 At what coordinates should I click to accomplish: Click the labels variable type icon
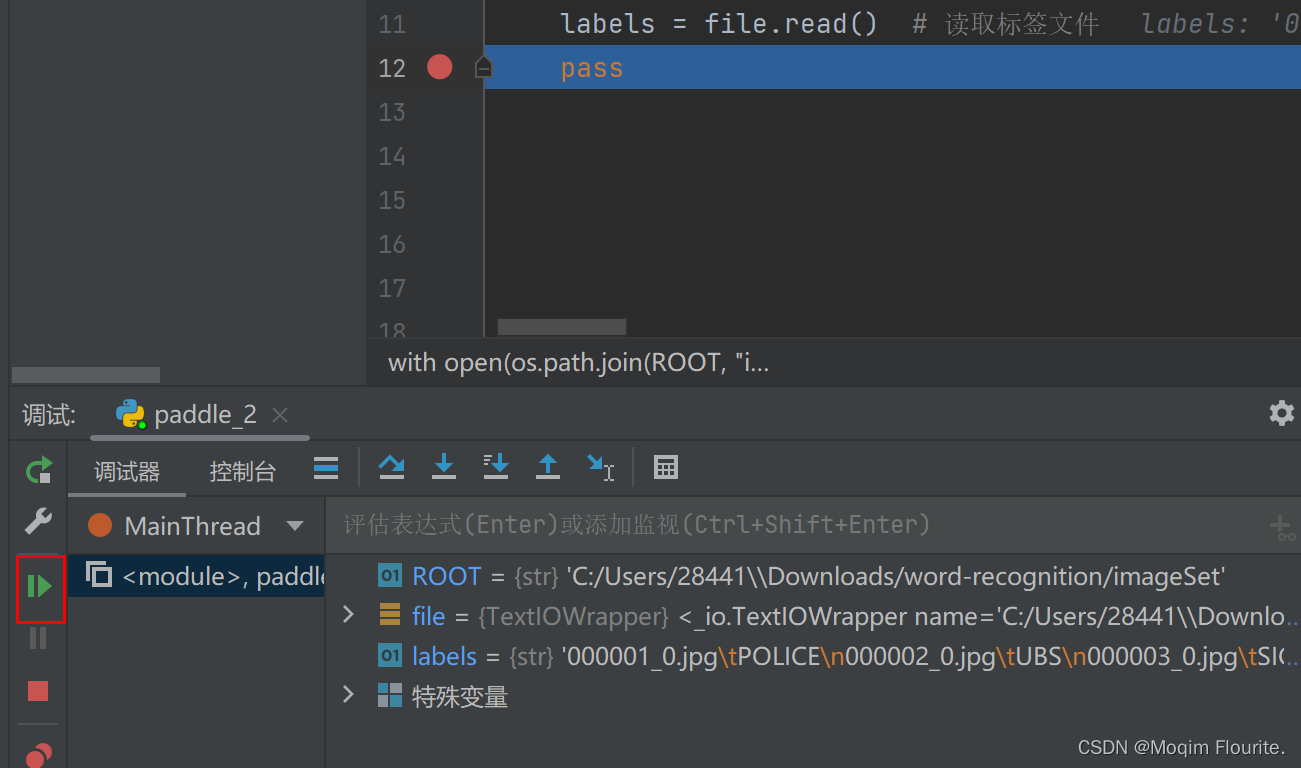point(390,656)
